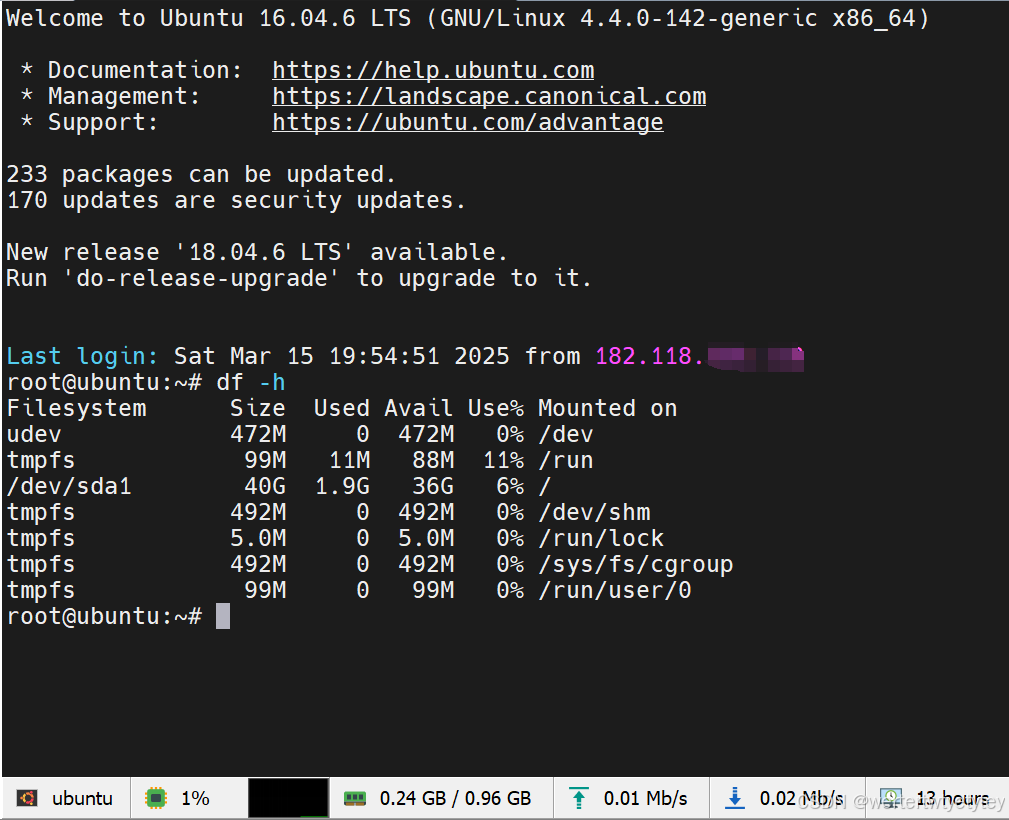Open the https://landscape.canonical.com management link
This screenshot has height=820, width=1009.
tap(489, 96)
